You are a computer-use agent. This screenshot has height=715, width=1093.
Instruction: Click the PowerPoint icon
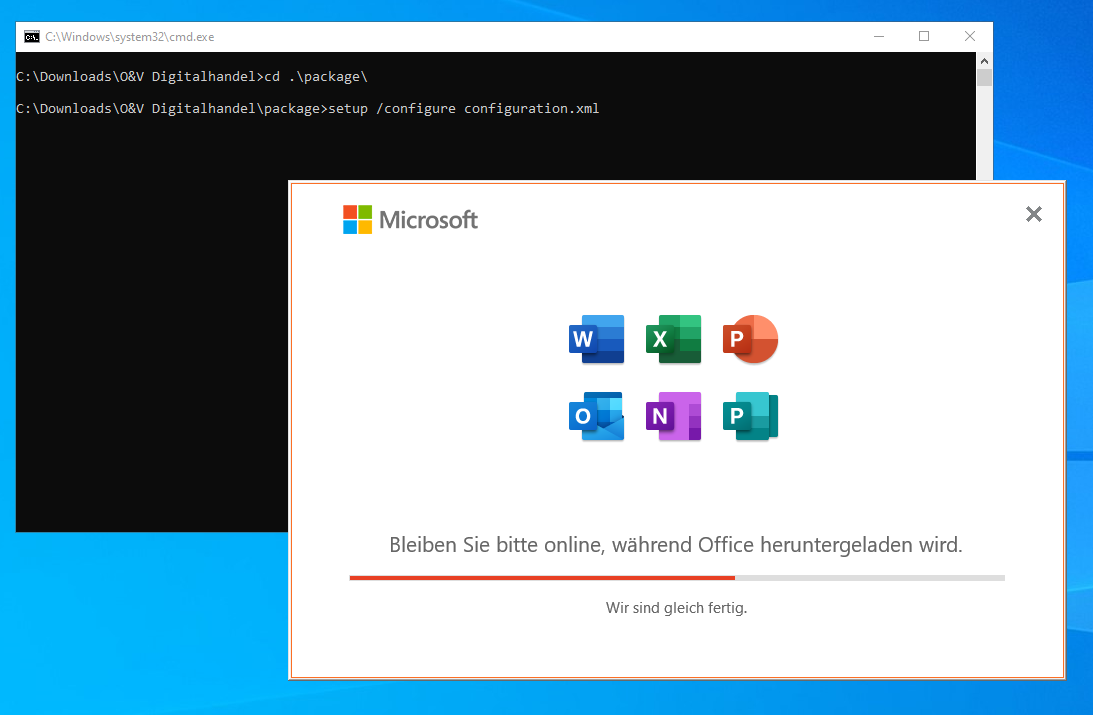point(751,339)
